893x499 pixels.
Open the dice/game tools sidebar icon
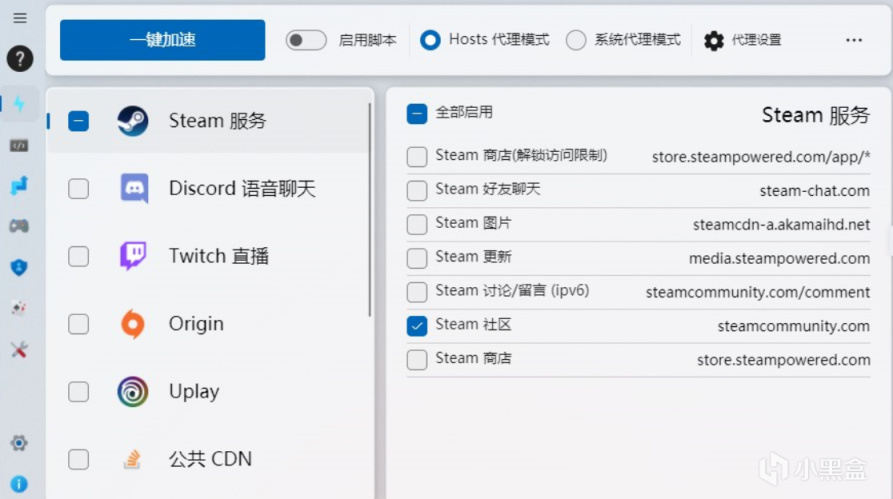19,308
